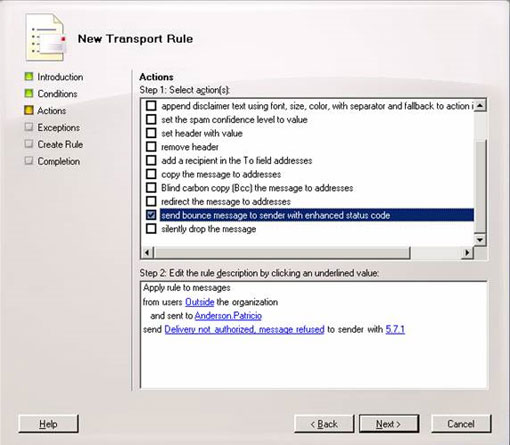
Task: Click the green Conditions step indicator
Action: pos(29,93)
